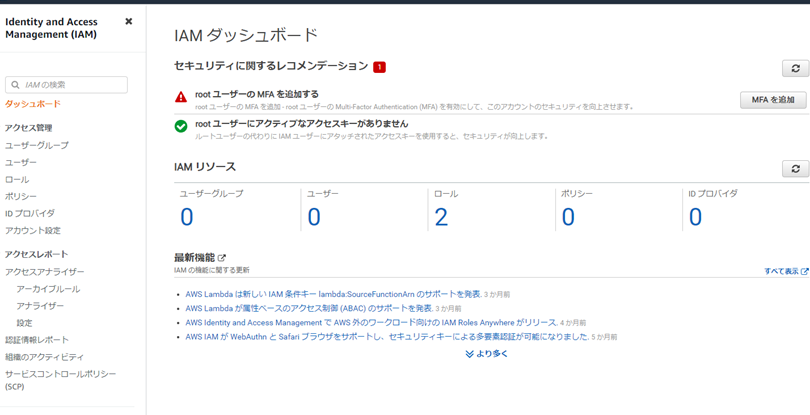Image resolution: width=810 pixels, height=415 pixels.
Task: Click the IAM リソース heading
Action: [x=205, y=167]
